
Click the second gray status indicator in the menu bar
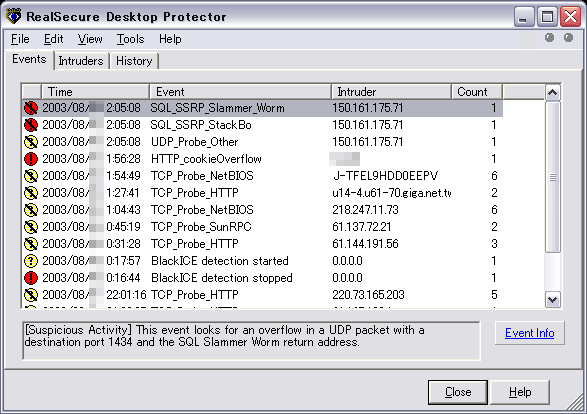tap(568, 37)
